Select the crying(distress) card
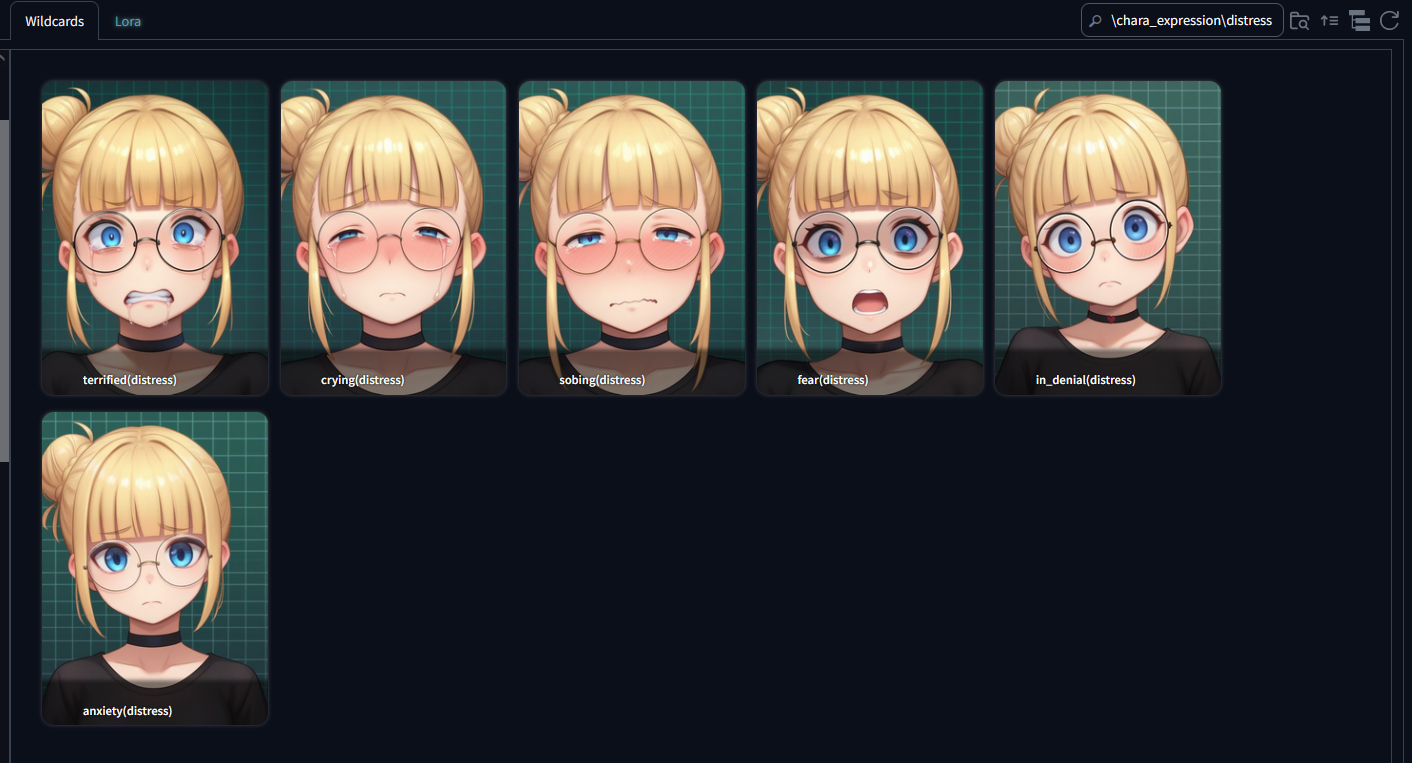This screenshot has height=763, width=1412. [393, 238]
